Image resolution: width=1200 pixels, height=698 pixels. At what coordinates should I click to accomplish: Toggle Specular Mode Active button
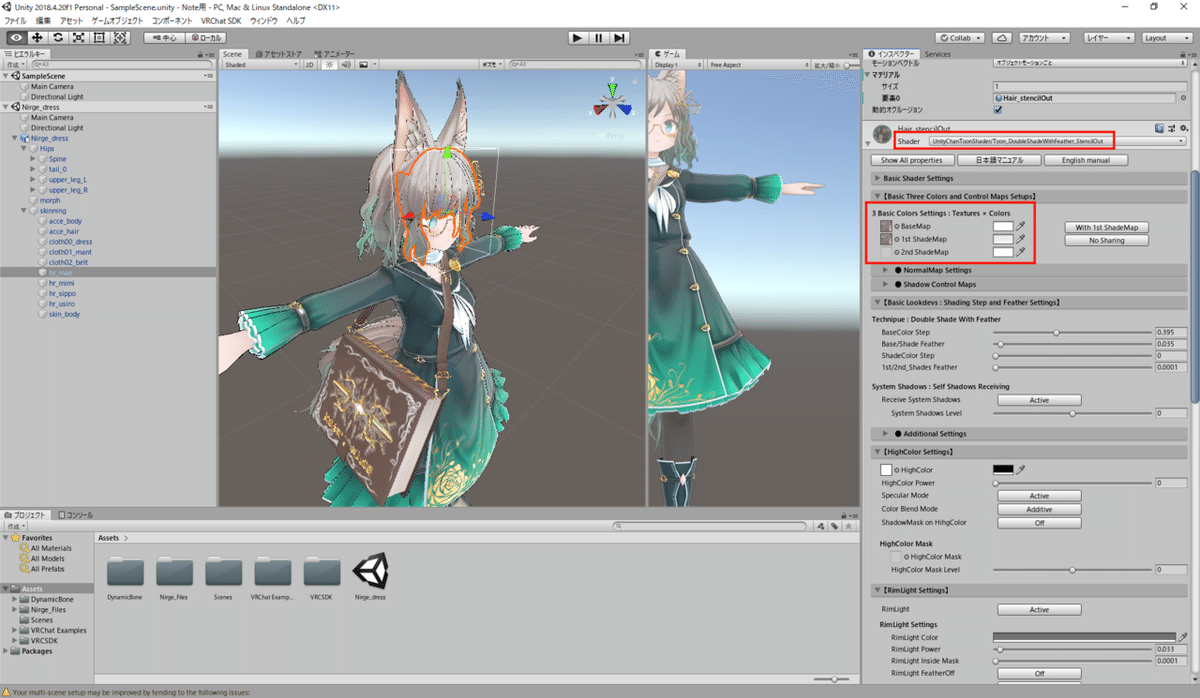1039,496
